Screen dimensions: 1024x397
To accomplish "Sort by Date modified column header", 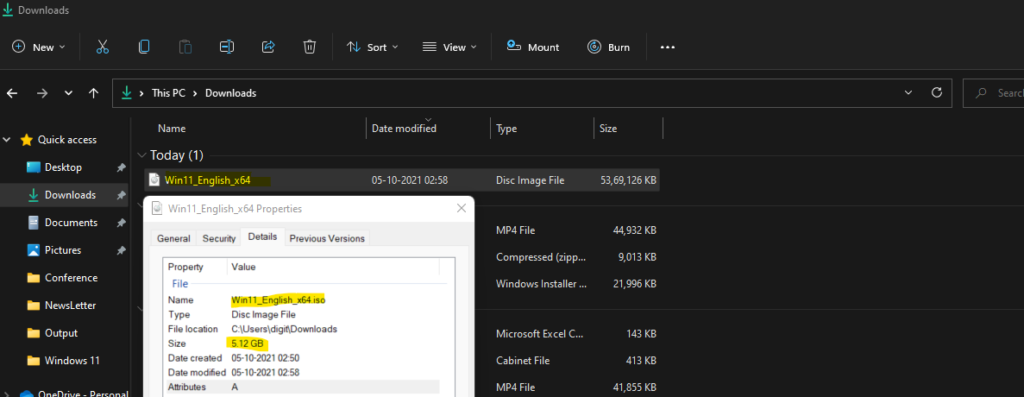I will tap(404, 129).
